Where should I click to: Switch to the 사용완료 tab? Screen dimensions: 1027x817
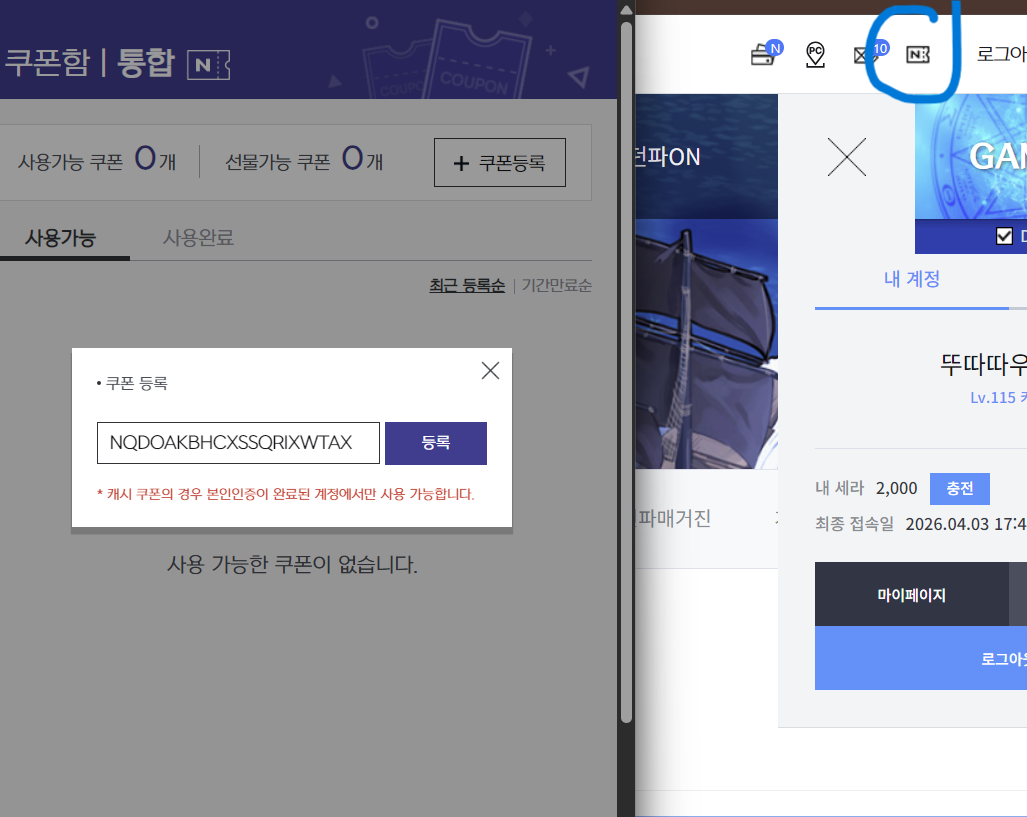point(198,238)
